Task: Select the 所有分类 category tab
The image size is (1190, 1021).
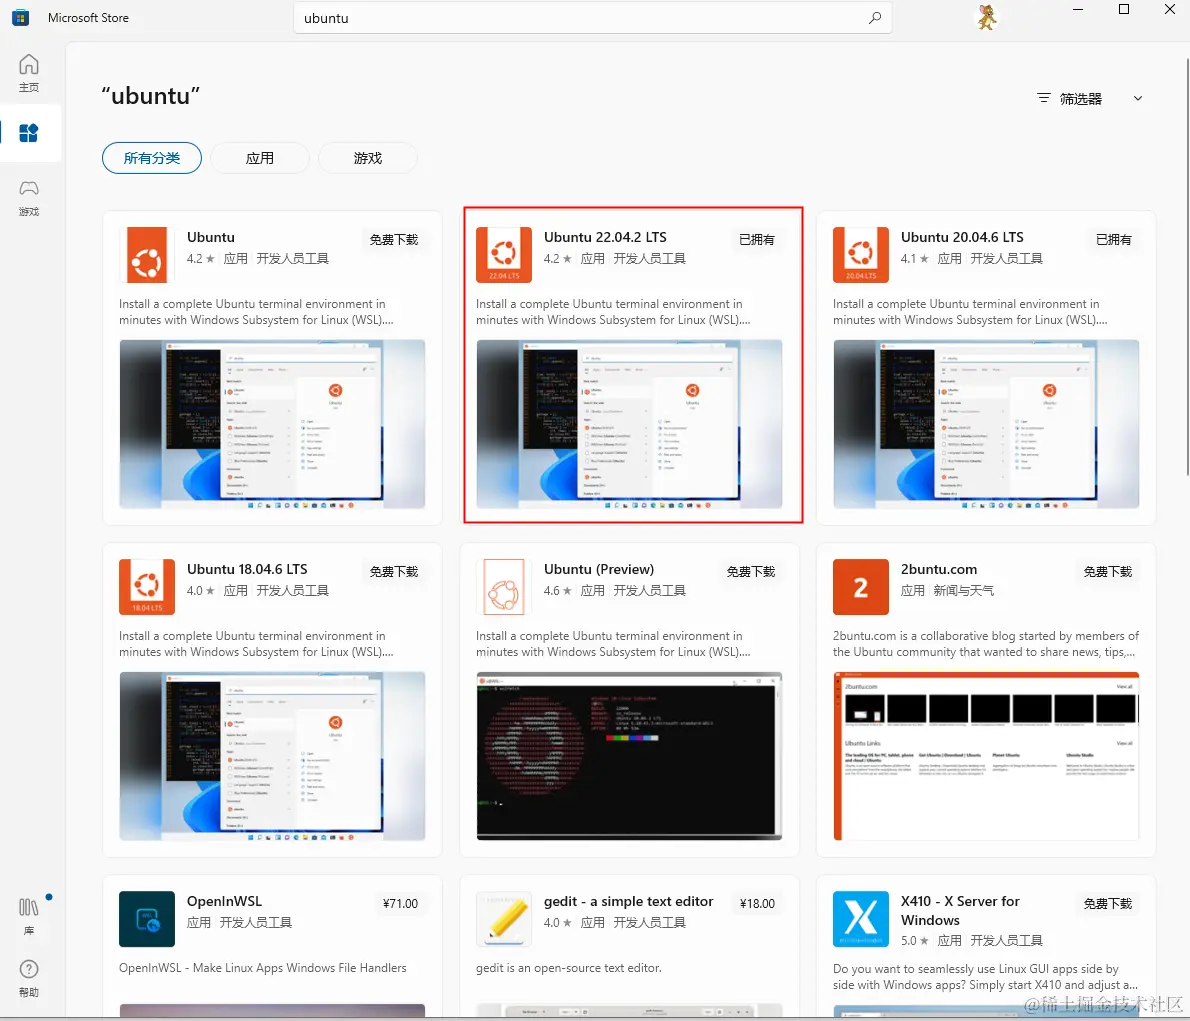Action: click(x=152, y=158)
